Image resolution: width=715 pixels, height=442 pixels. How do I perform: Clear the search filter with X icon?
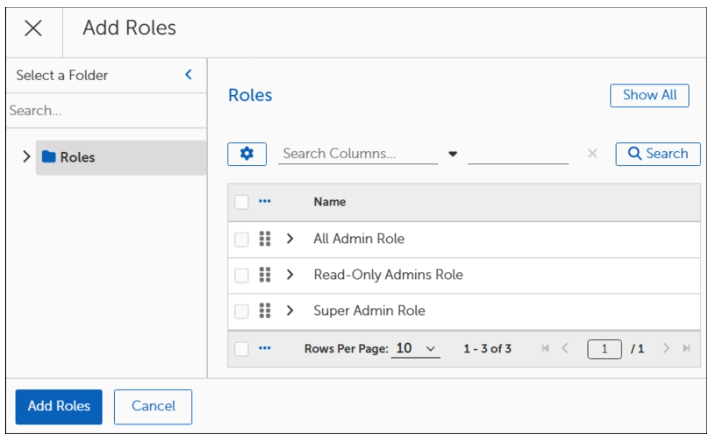click(592, 154)
